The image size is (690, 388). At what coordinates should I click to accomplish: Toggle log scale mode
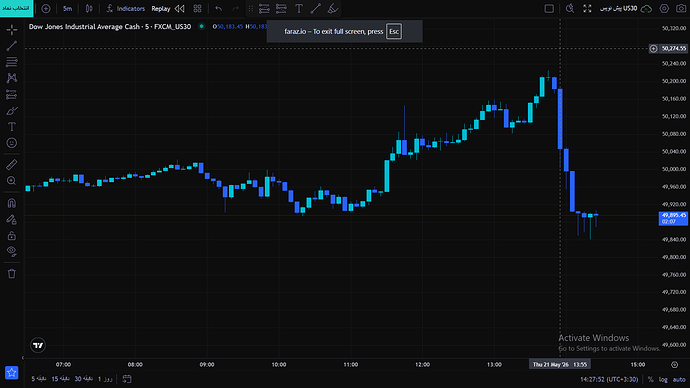[x=663, y=379]
